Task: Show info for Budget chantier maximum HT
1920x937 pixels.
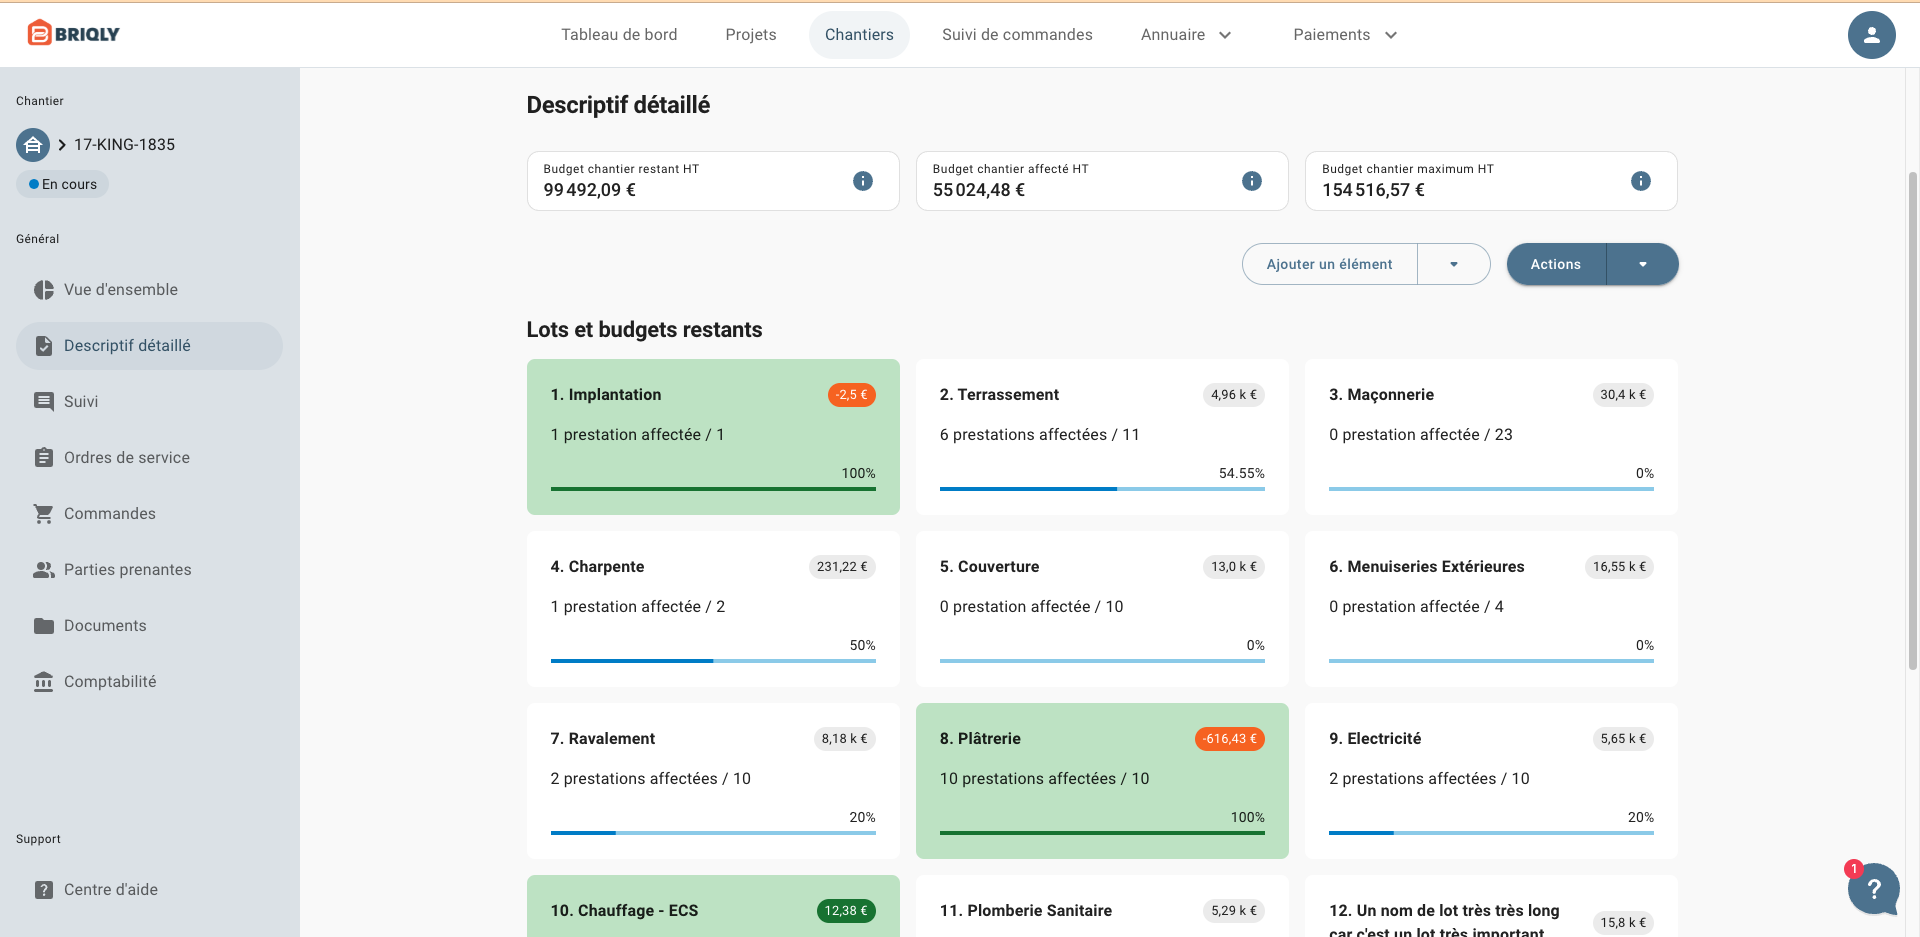Action: tap(1641, 181)
